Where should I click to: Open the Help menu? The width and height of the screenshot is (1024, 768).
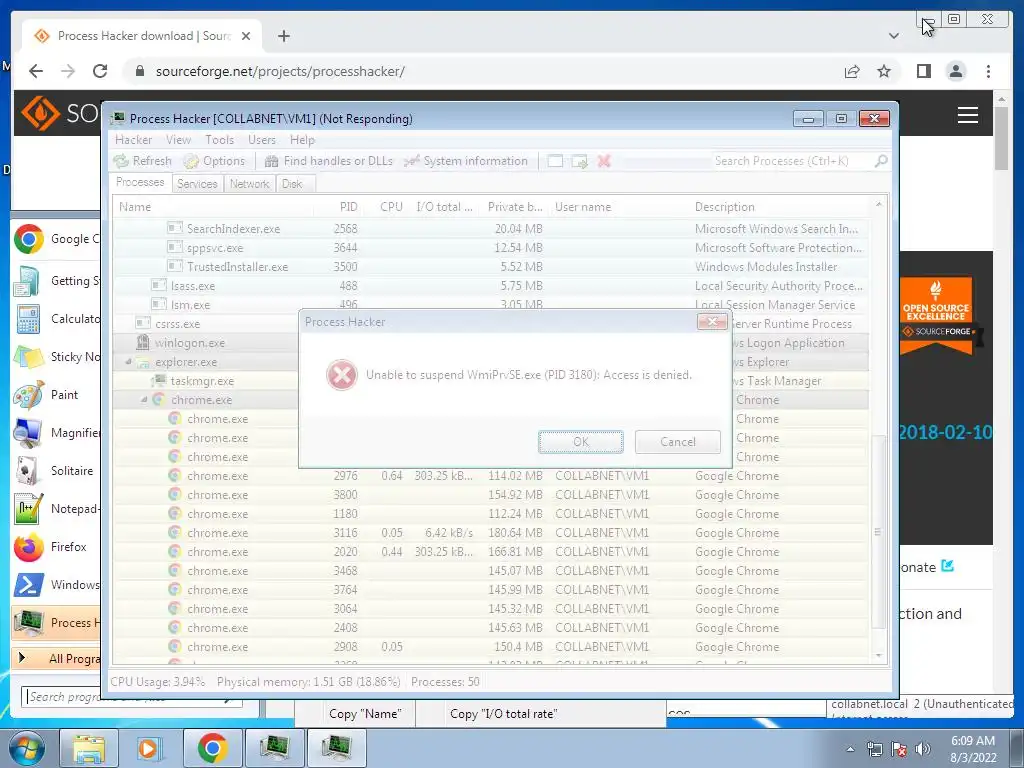point(302,140)
